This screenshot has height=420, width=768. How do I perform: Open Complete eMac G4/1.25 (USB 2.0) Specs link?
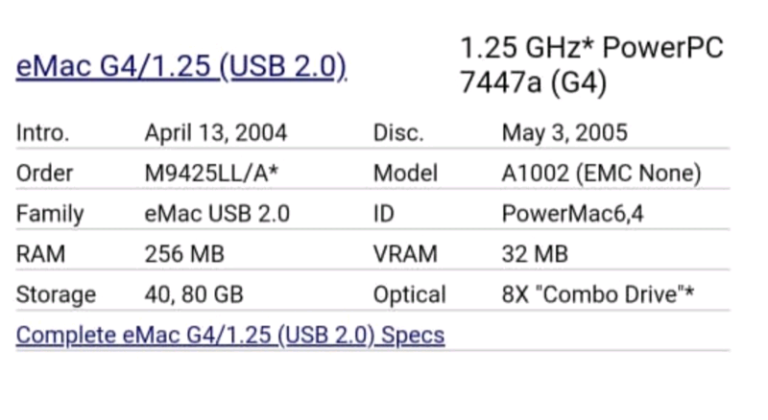[230, 334]
